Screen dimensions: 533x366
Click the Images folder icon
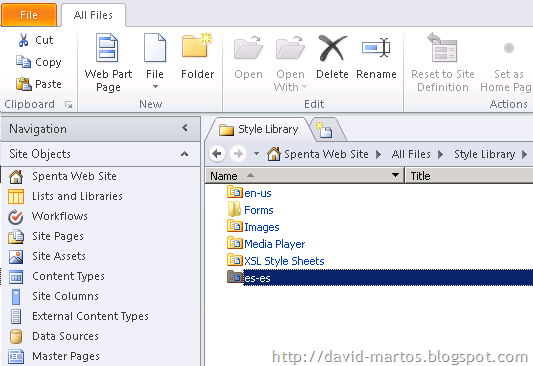click(x=235, y=226)
